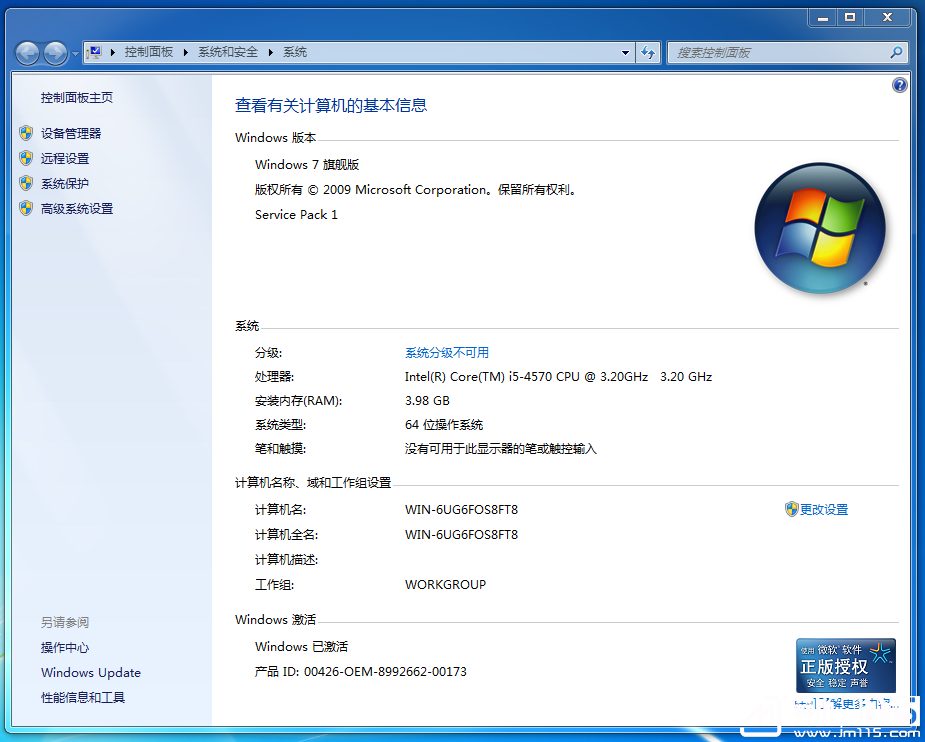Screen dimensions: 925x742
Task: Click the shield icon beside 更改设置
Action: pyautogui.click(x=791, y=509)
